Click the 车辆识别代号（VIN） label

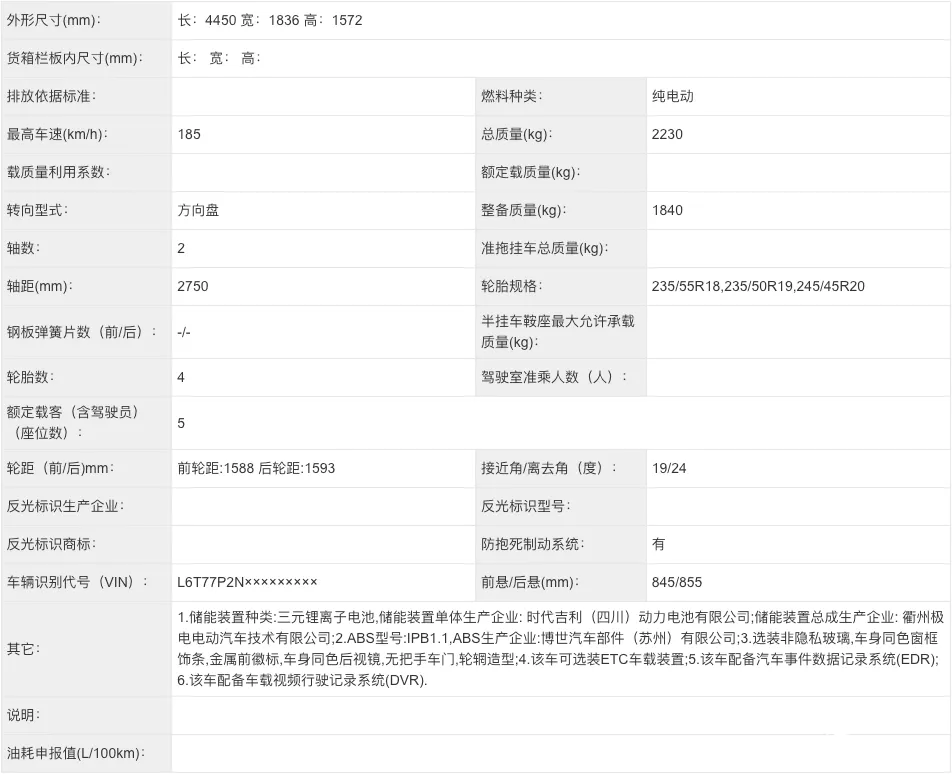point(76,583)
